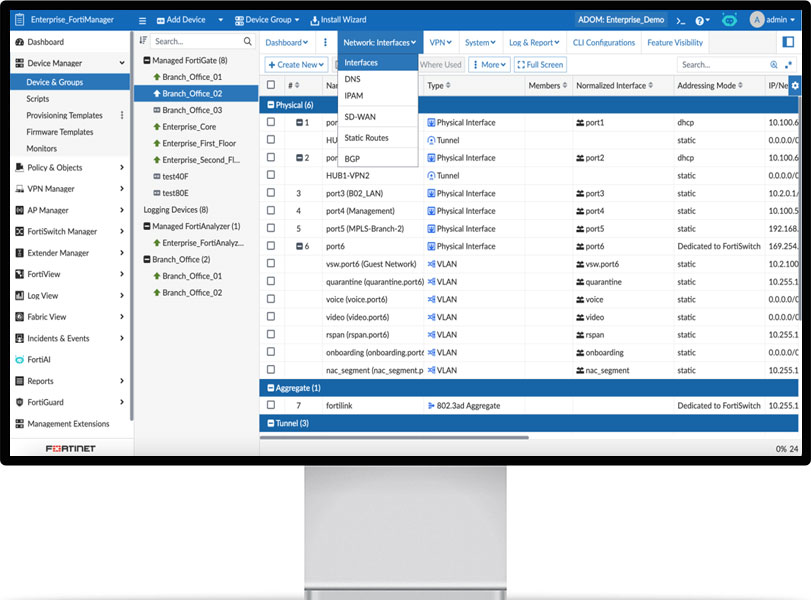Open Provisioning Templates kebab menu

coord(122,115)
